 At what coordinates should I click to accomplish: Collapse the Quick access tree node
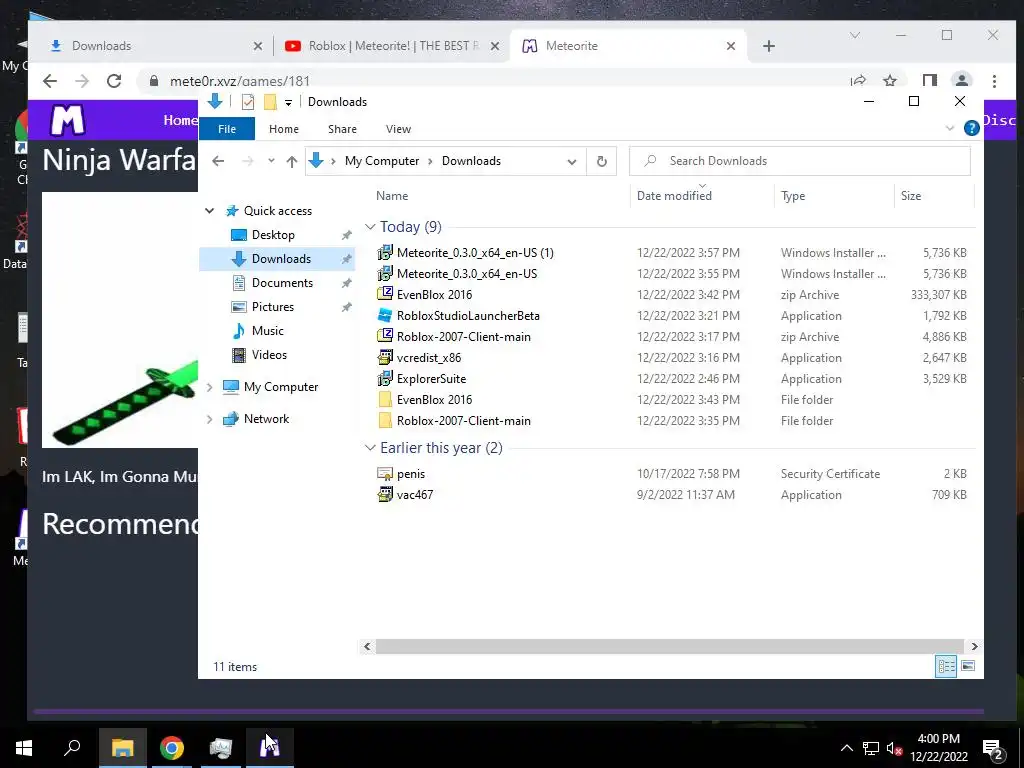[210, 210]
